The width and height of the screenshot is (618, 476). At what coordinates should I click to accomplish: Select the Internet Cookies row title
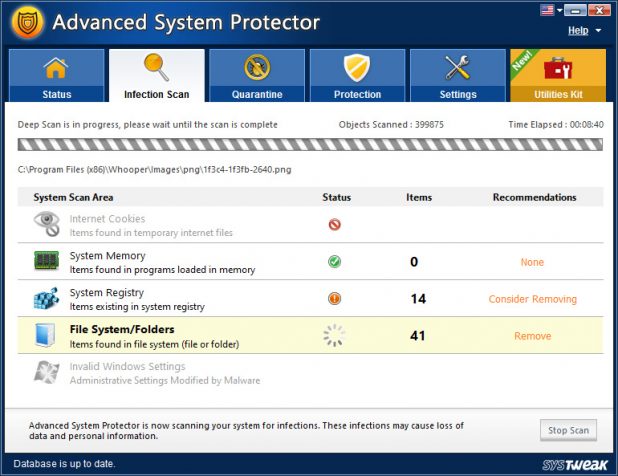[107, 219]
